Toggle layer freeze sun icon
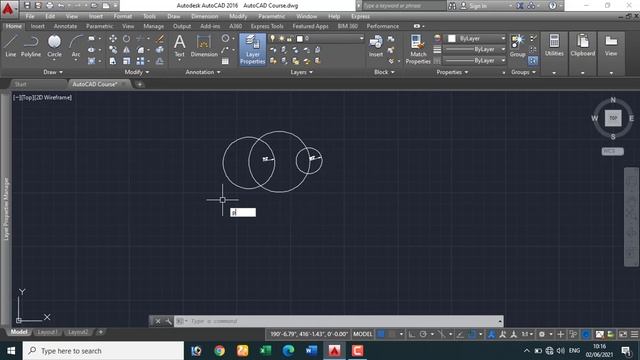The width and height of the screenshot is (640, 360). tap(281, 38)
